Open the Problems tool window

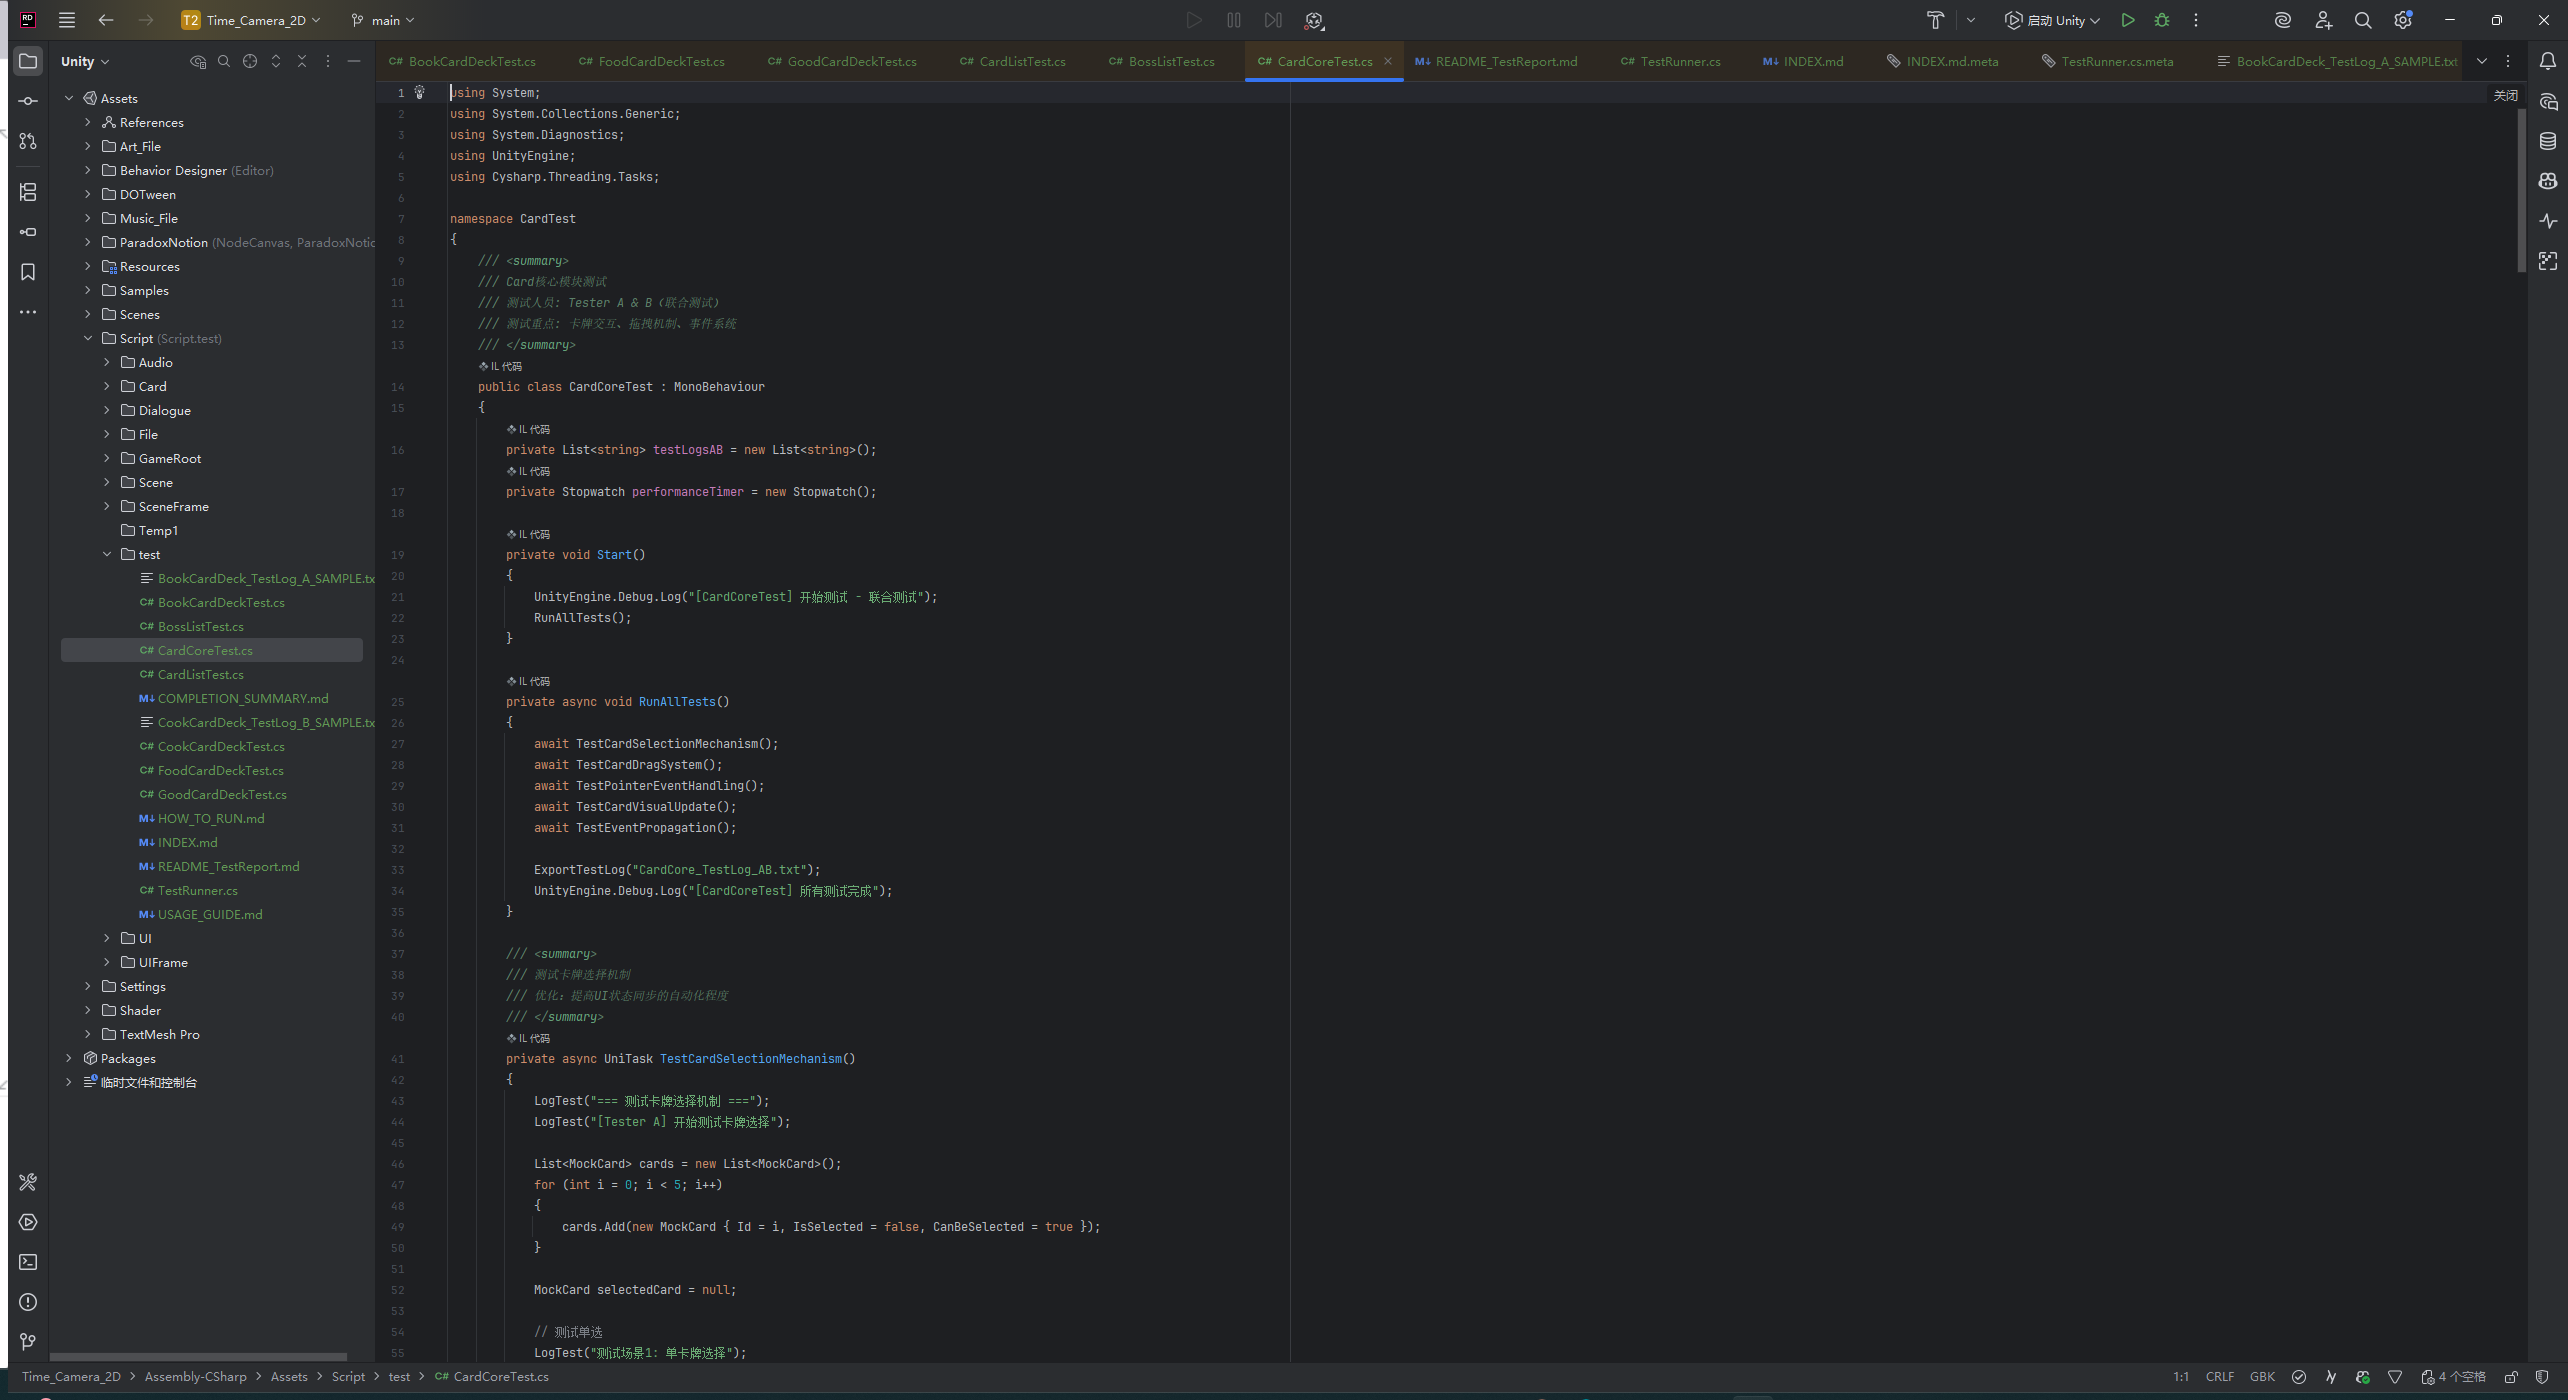28,1302
